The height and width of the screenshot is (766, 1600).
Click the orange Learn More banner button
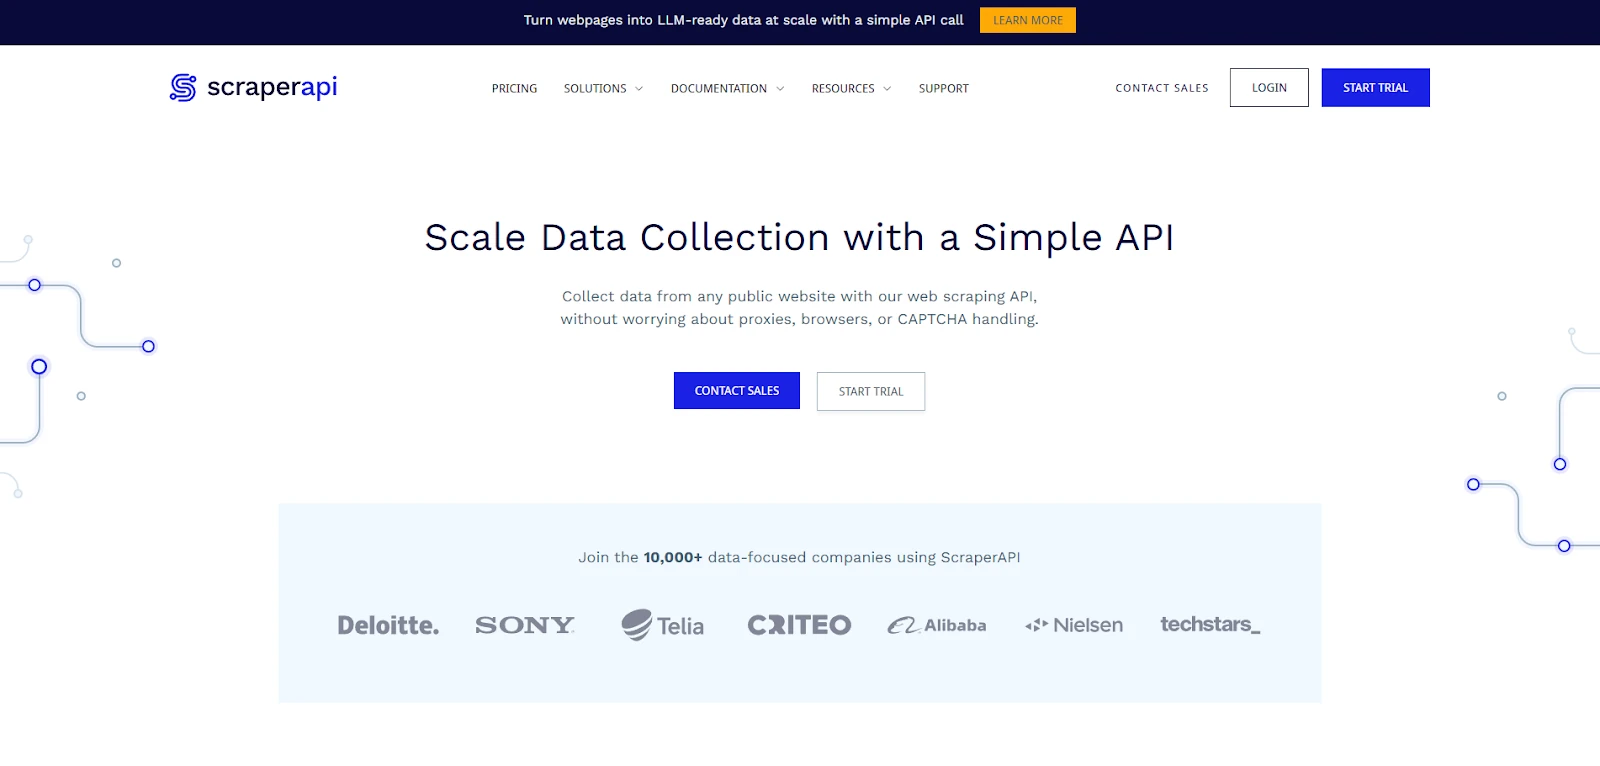(x=1028, y=20)
